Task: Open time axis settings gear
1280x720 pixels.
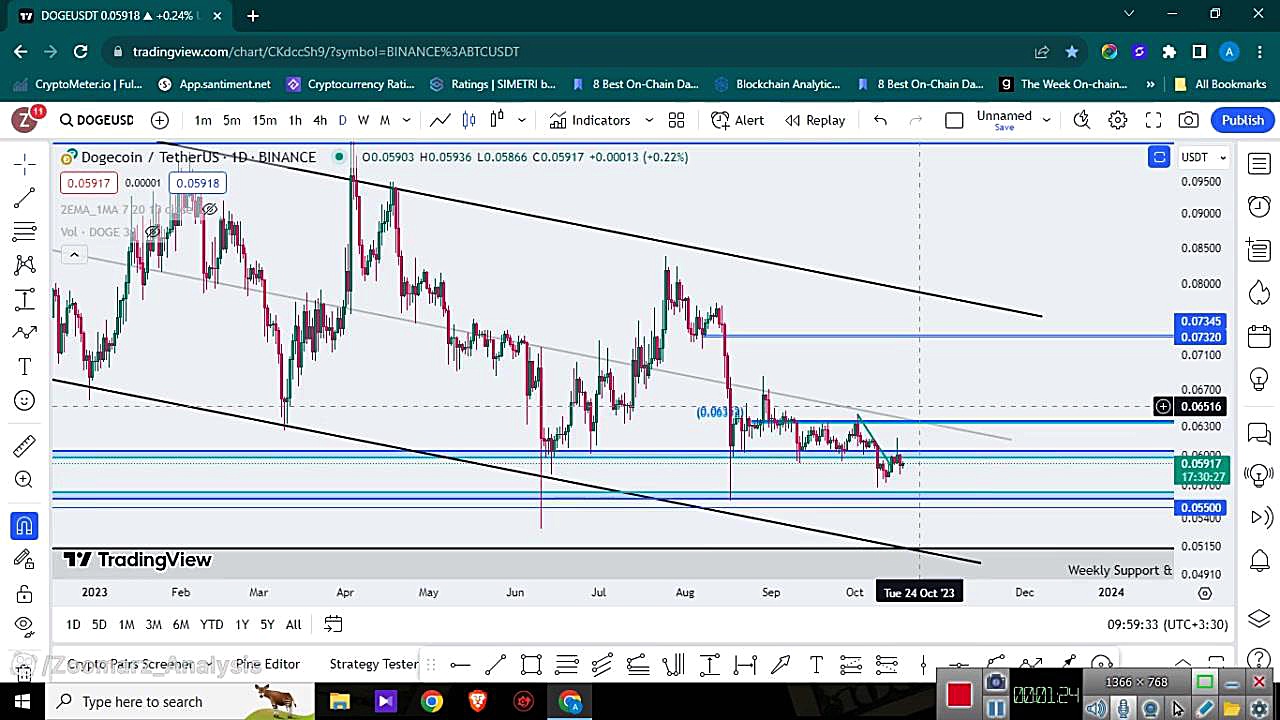Action: pos(1205,593)
